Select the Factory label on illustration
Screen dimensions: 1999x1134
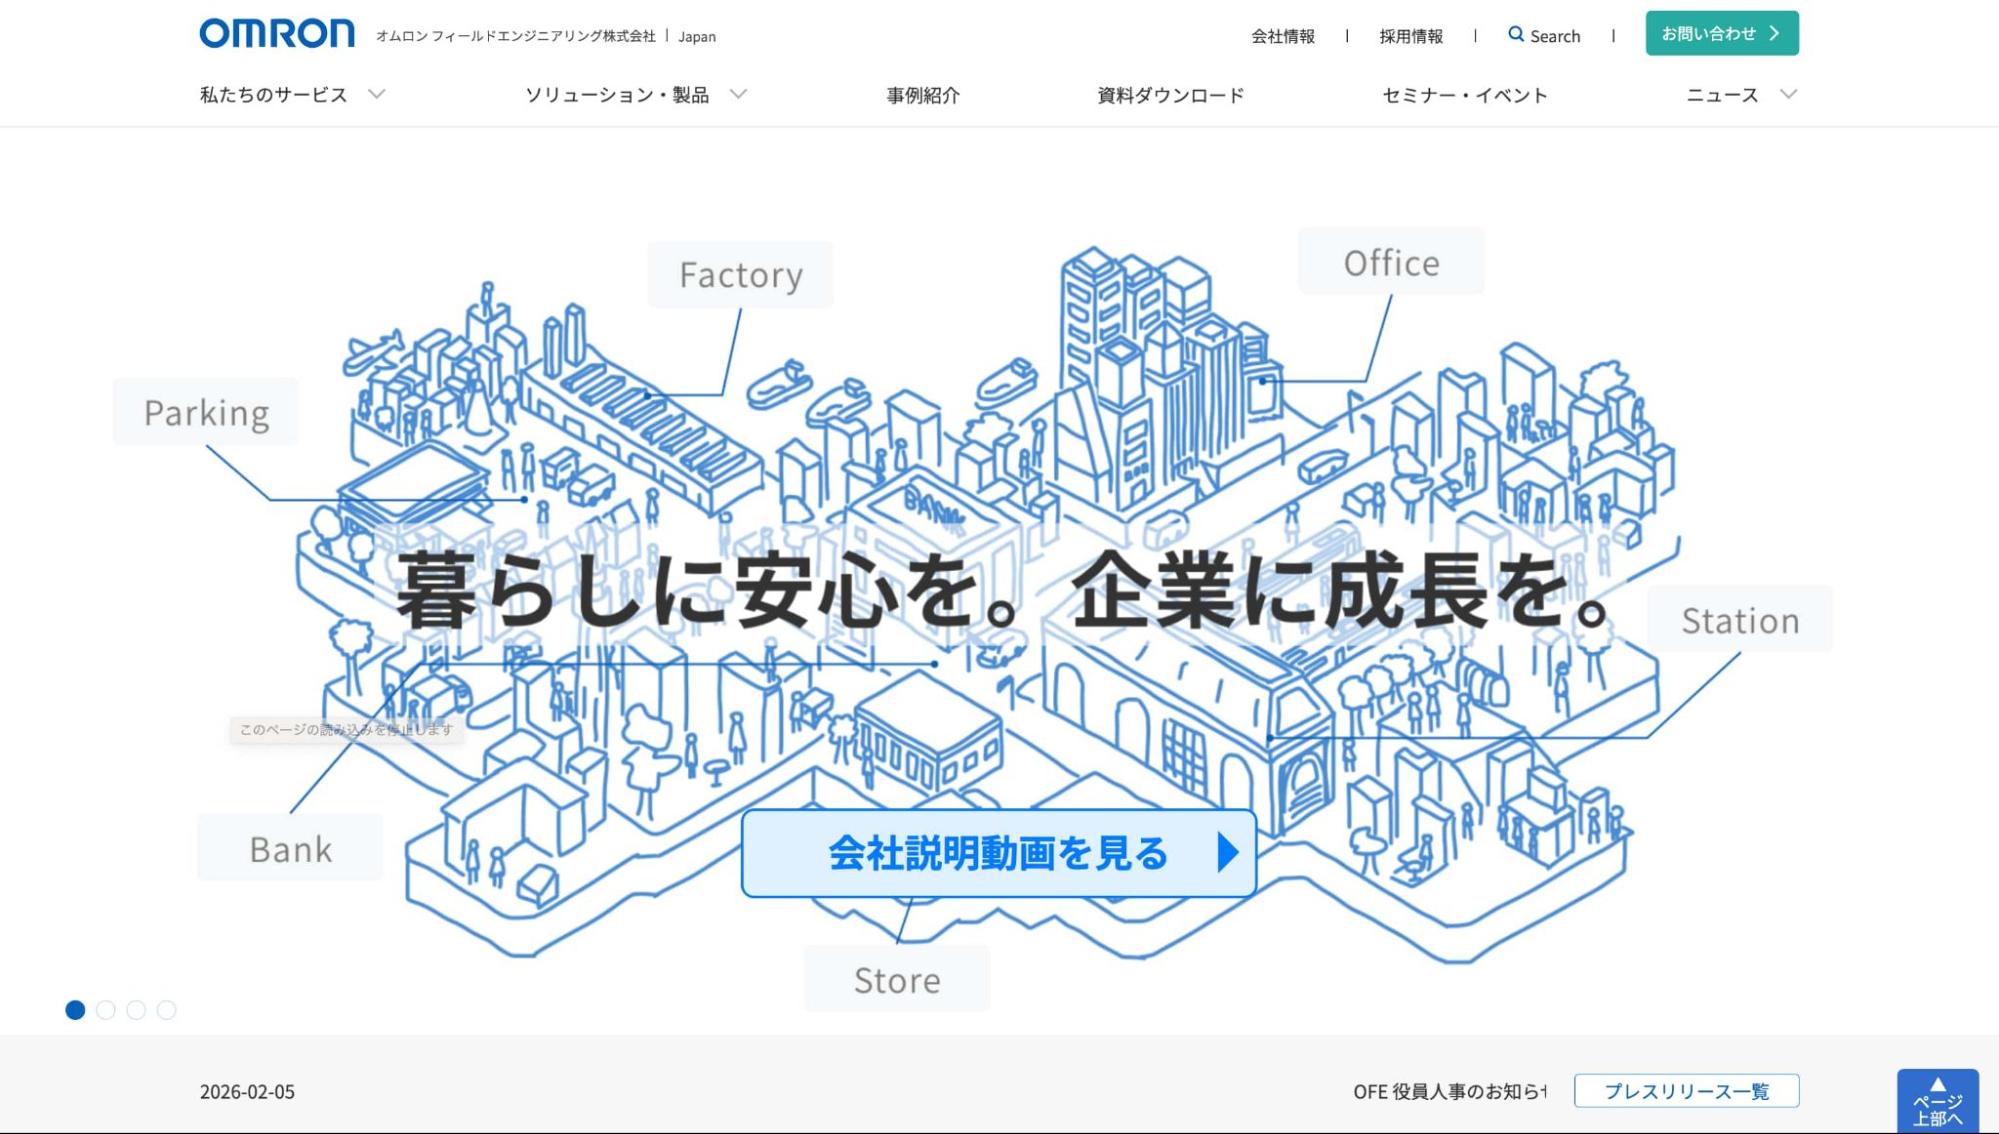740,275
